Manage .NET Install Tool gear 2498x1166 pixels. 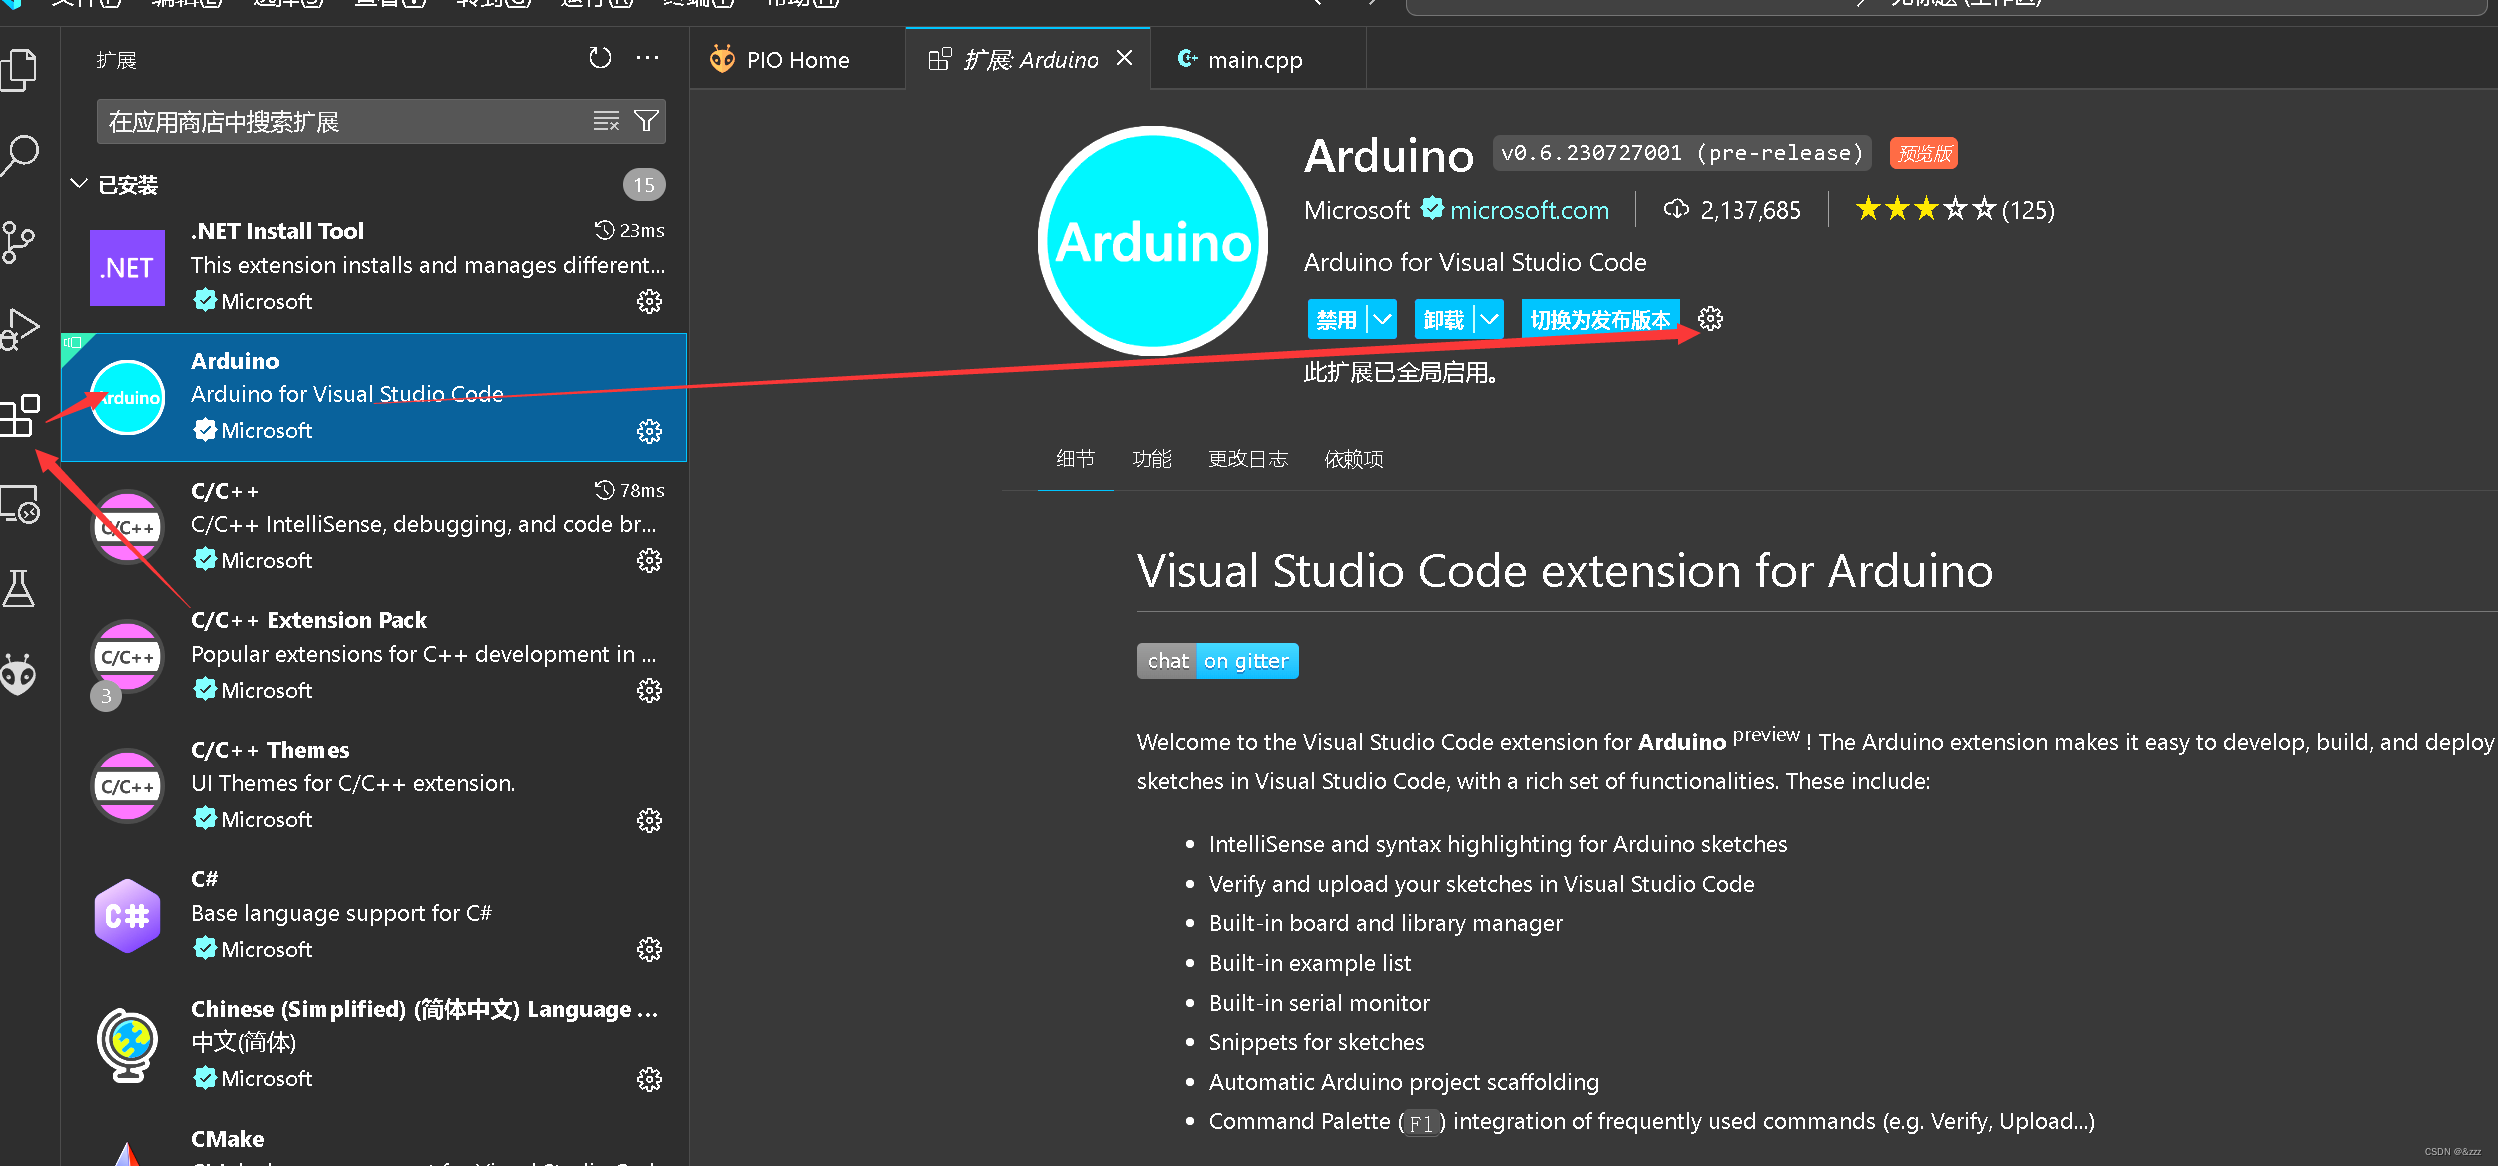[649, 301]
